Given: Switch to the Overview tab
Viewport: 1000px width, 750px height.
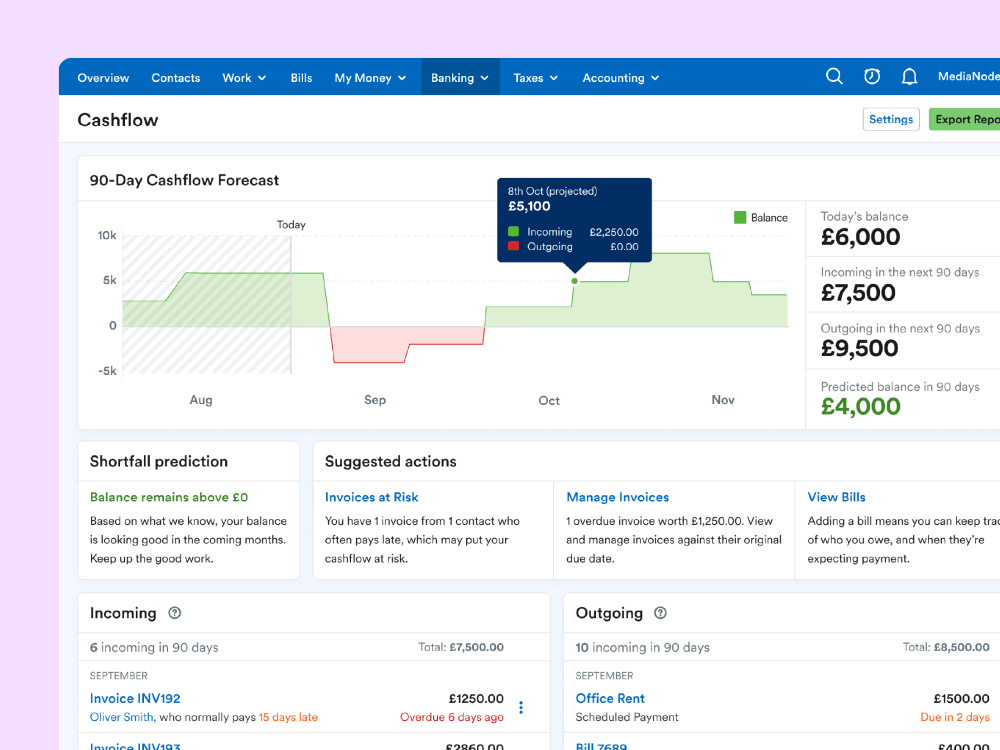Looking at the screenshot, I should pyautogui.click(x=103, y=77).
